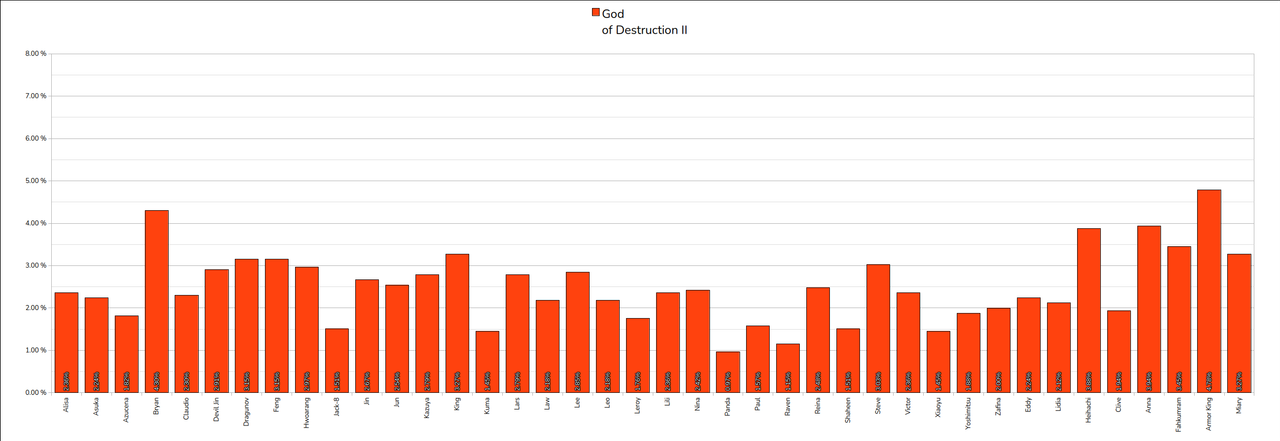Image resolution: width=1280 pixels, height=441 pixels.
Task: Click the 'Jin' x-axis label
Action: tap(367, 401)
